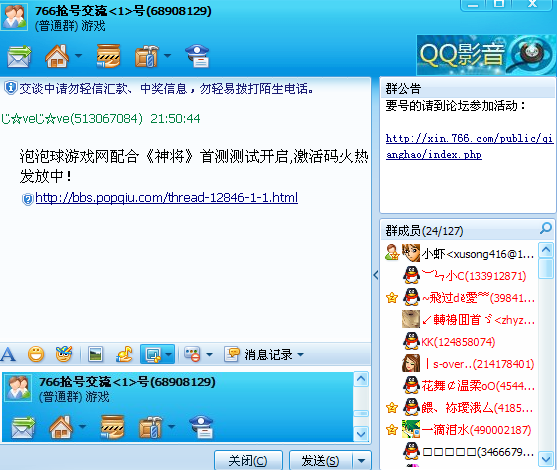Click the 发送(S) send button

[320, 461]
